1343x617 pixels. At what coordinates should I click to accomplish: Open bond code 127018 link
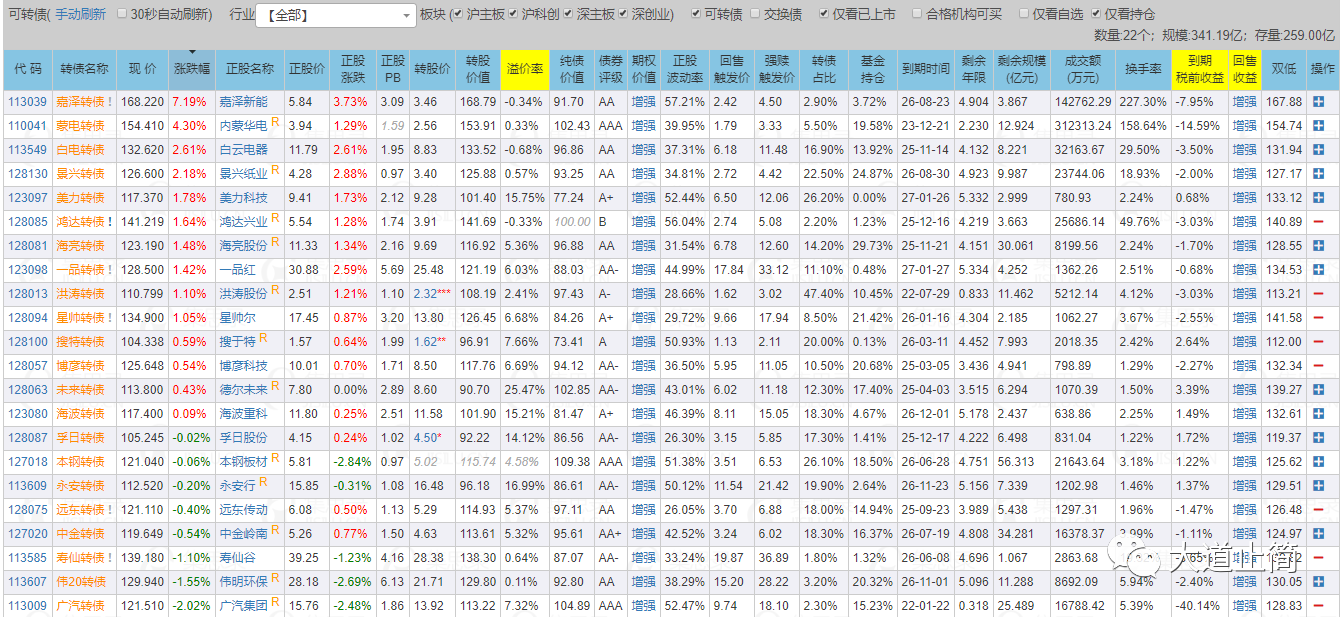click(x=27, y=462)
